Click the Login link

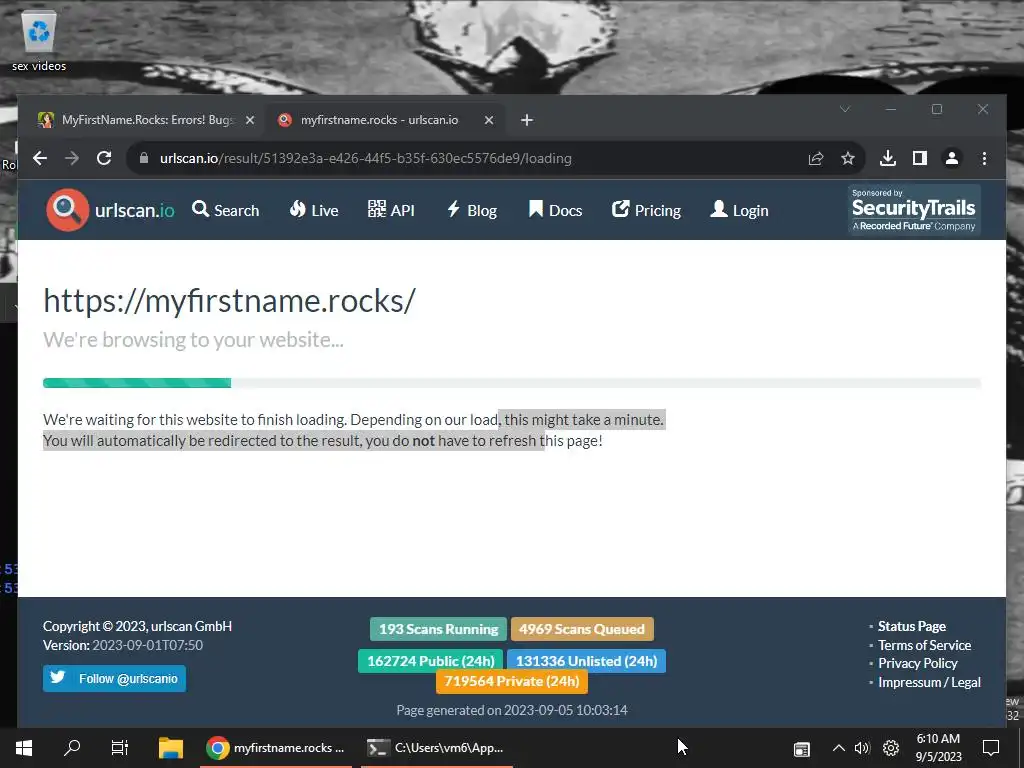[x=739, y=210]
